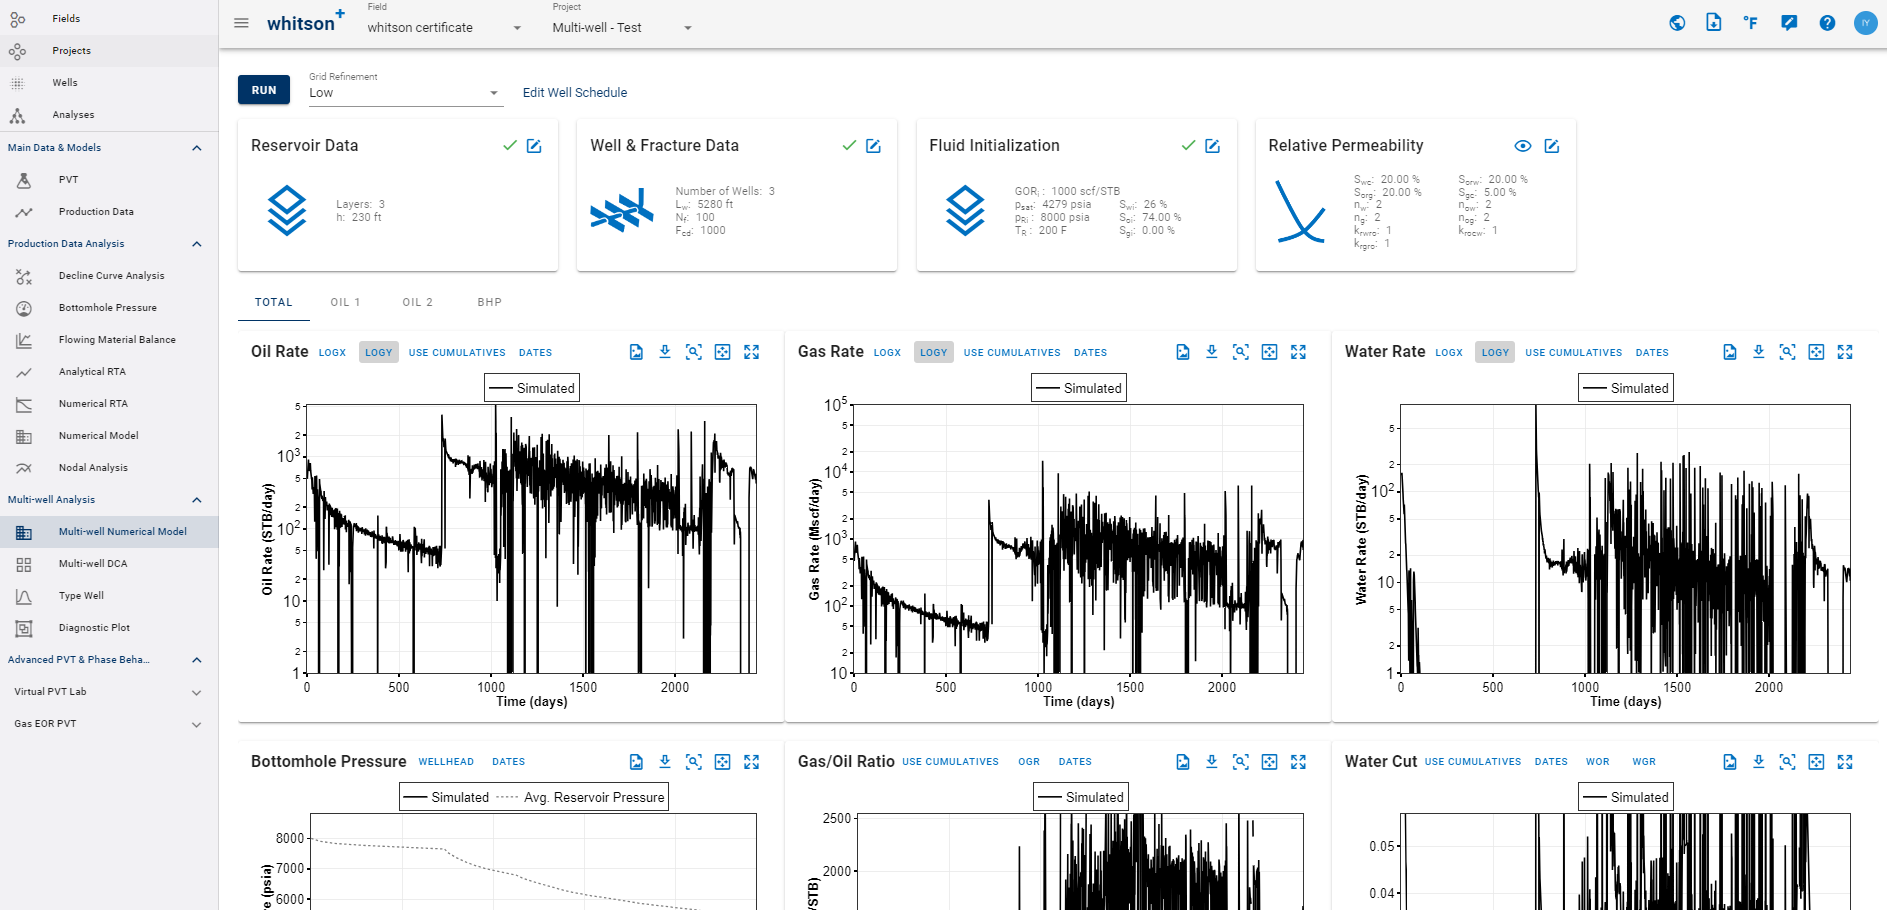Toggle LOGY on Gas Rate chart
This screenshot has width=1887, height=910.
click(934, 353)
